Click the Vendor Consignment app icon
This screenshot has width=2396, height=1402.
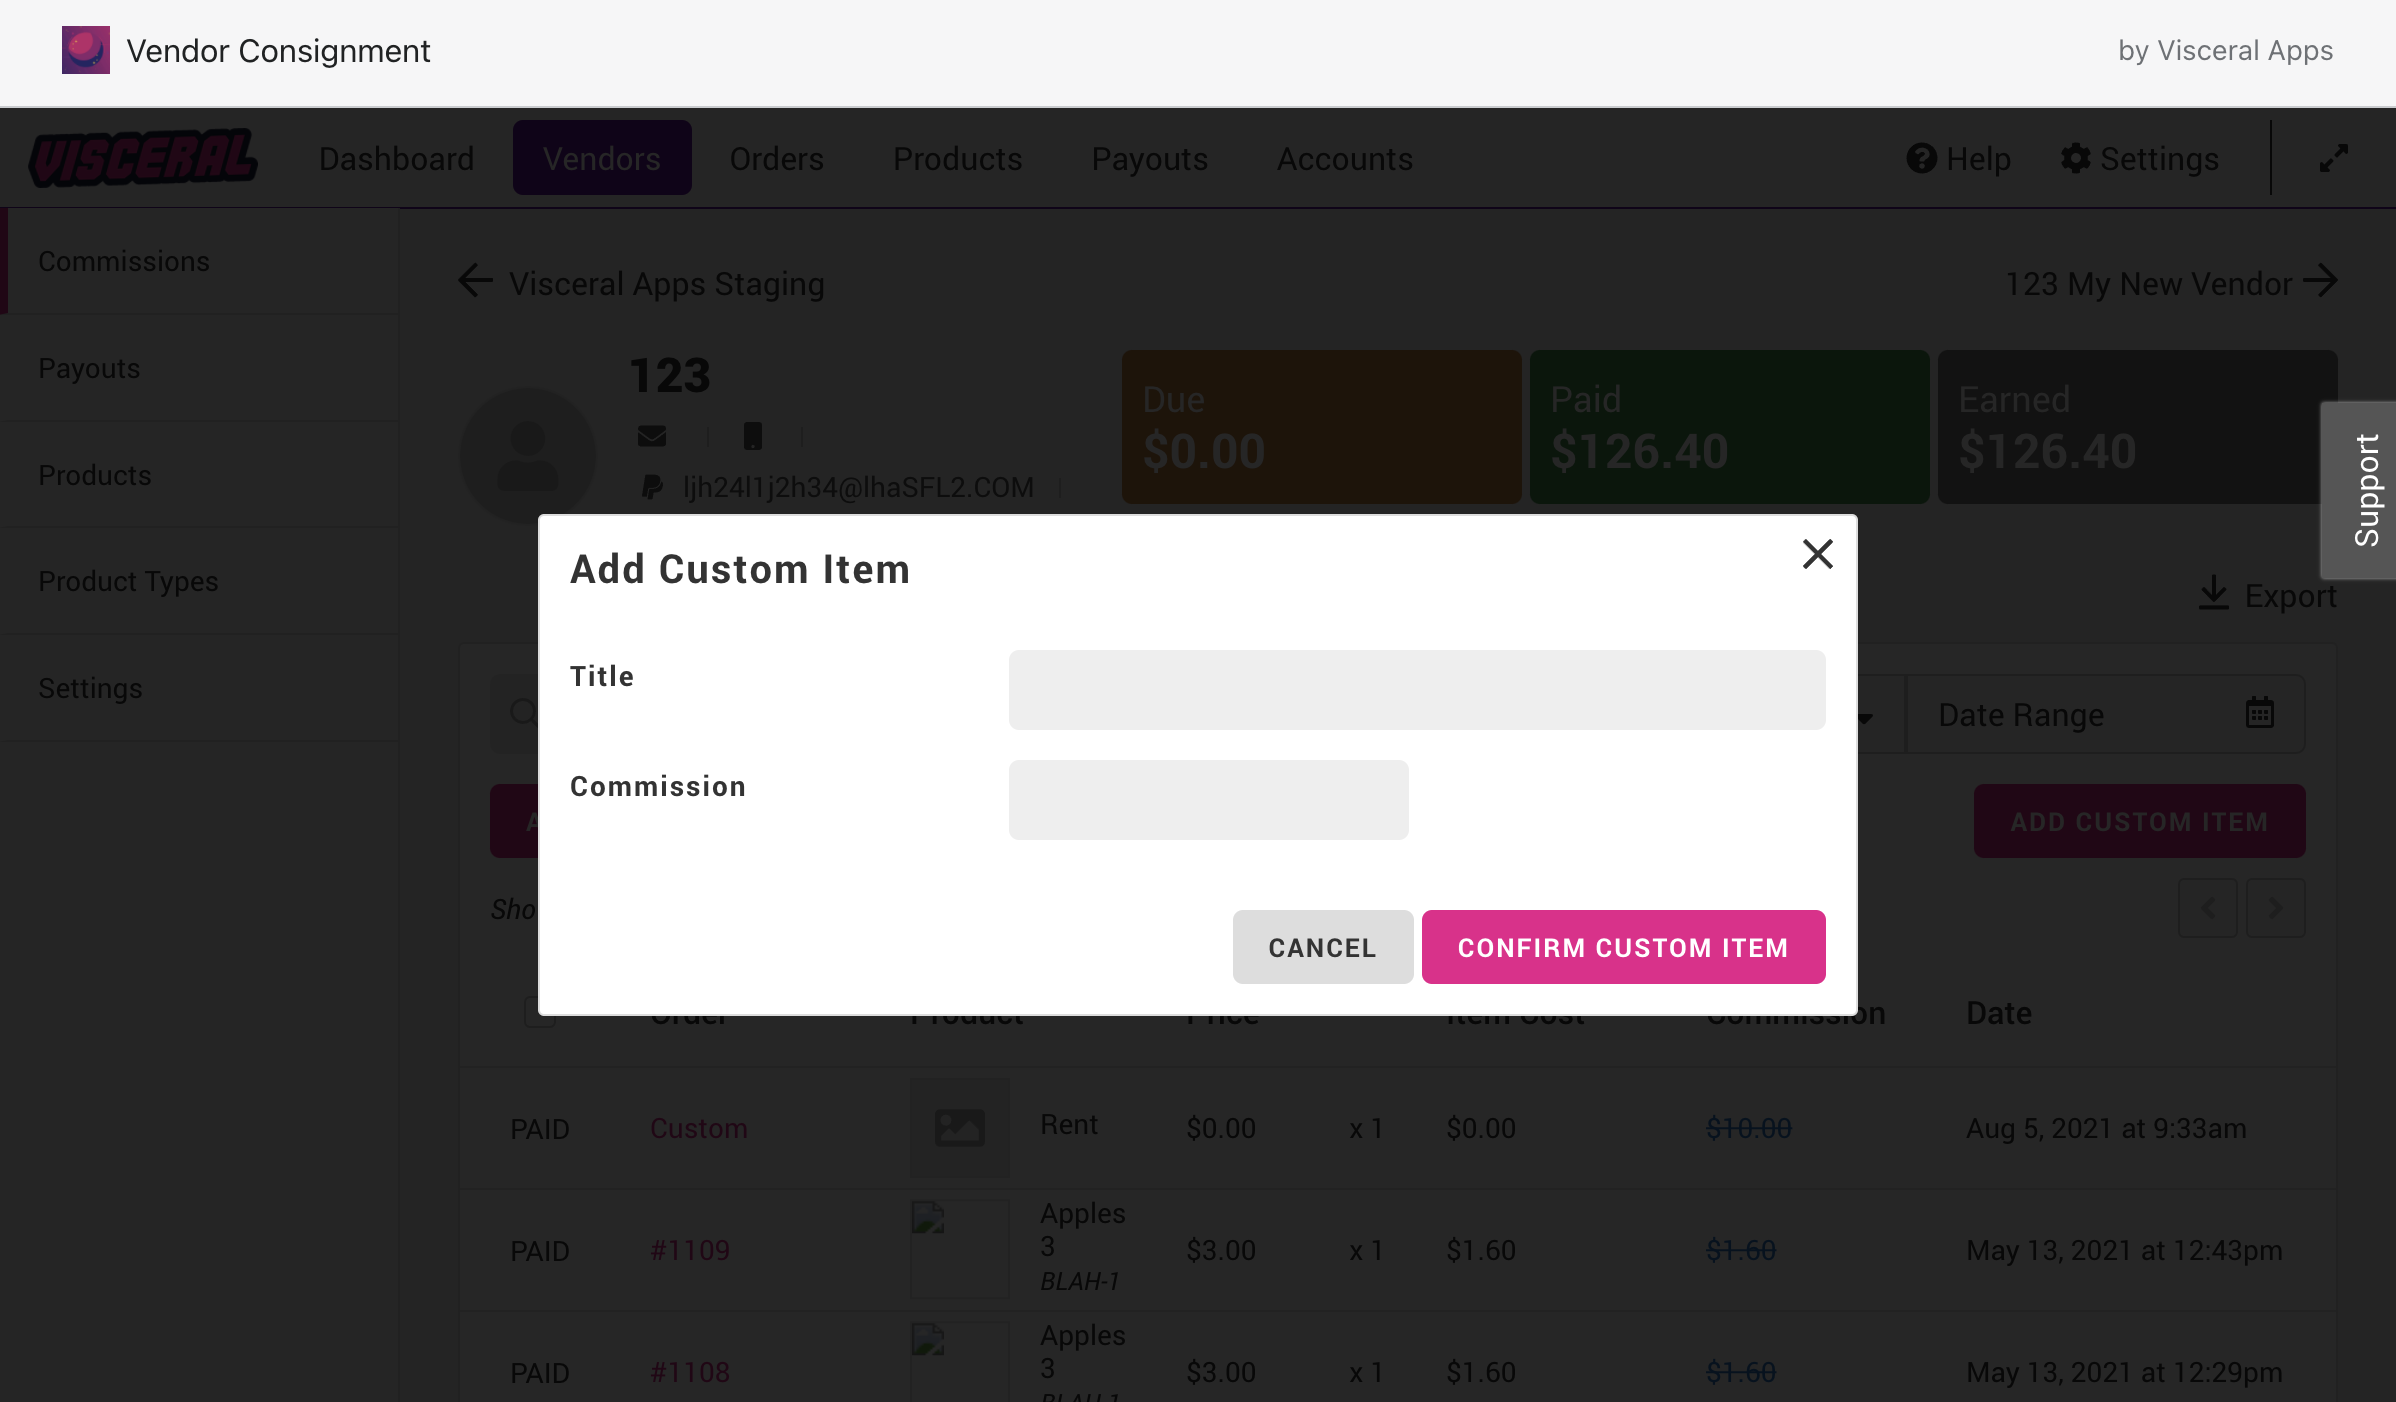(86, 50)
